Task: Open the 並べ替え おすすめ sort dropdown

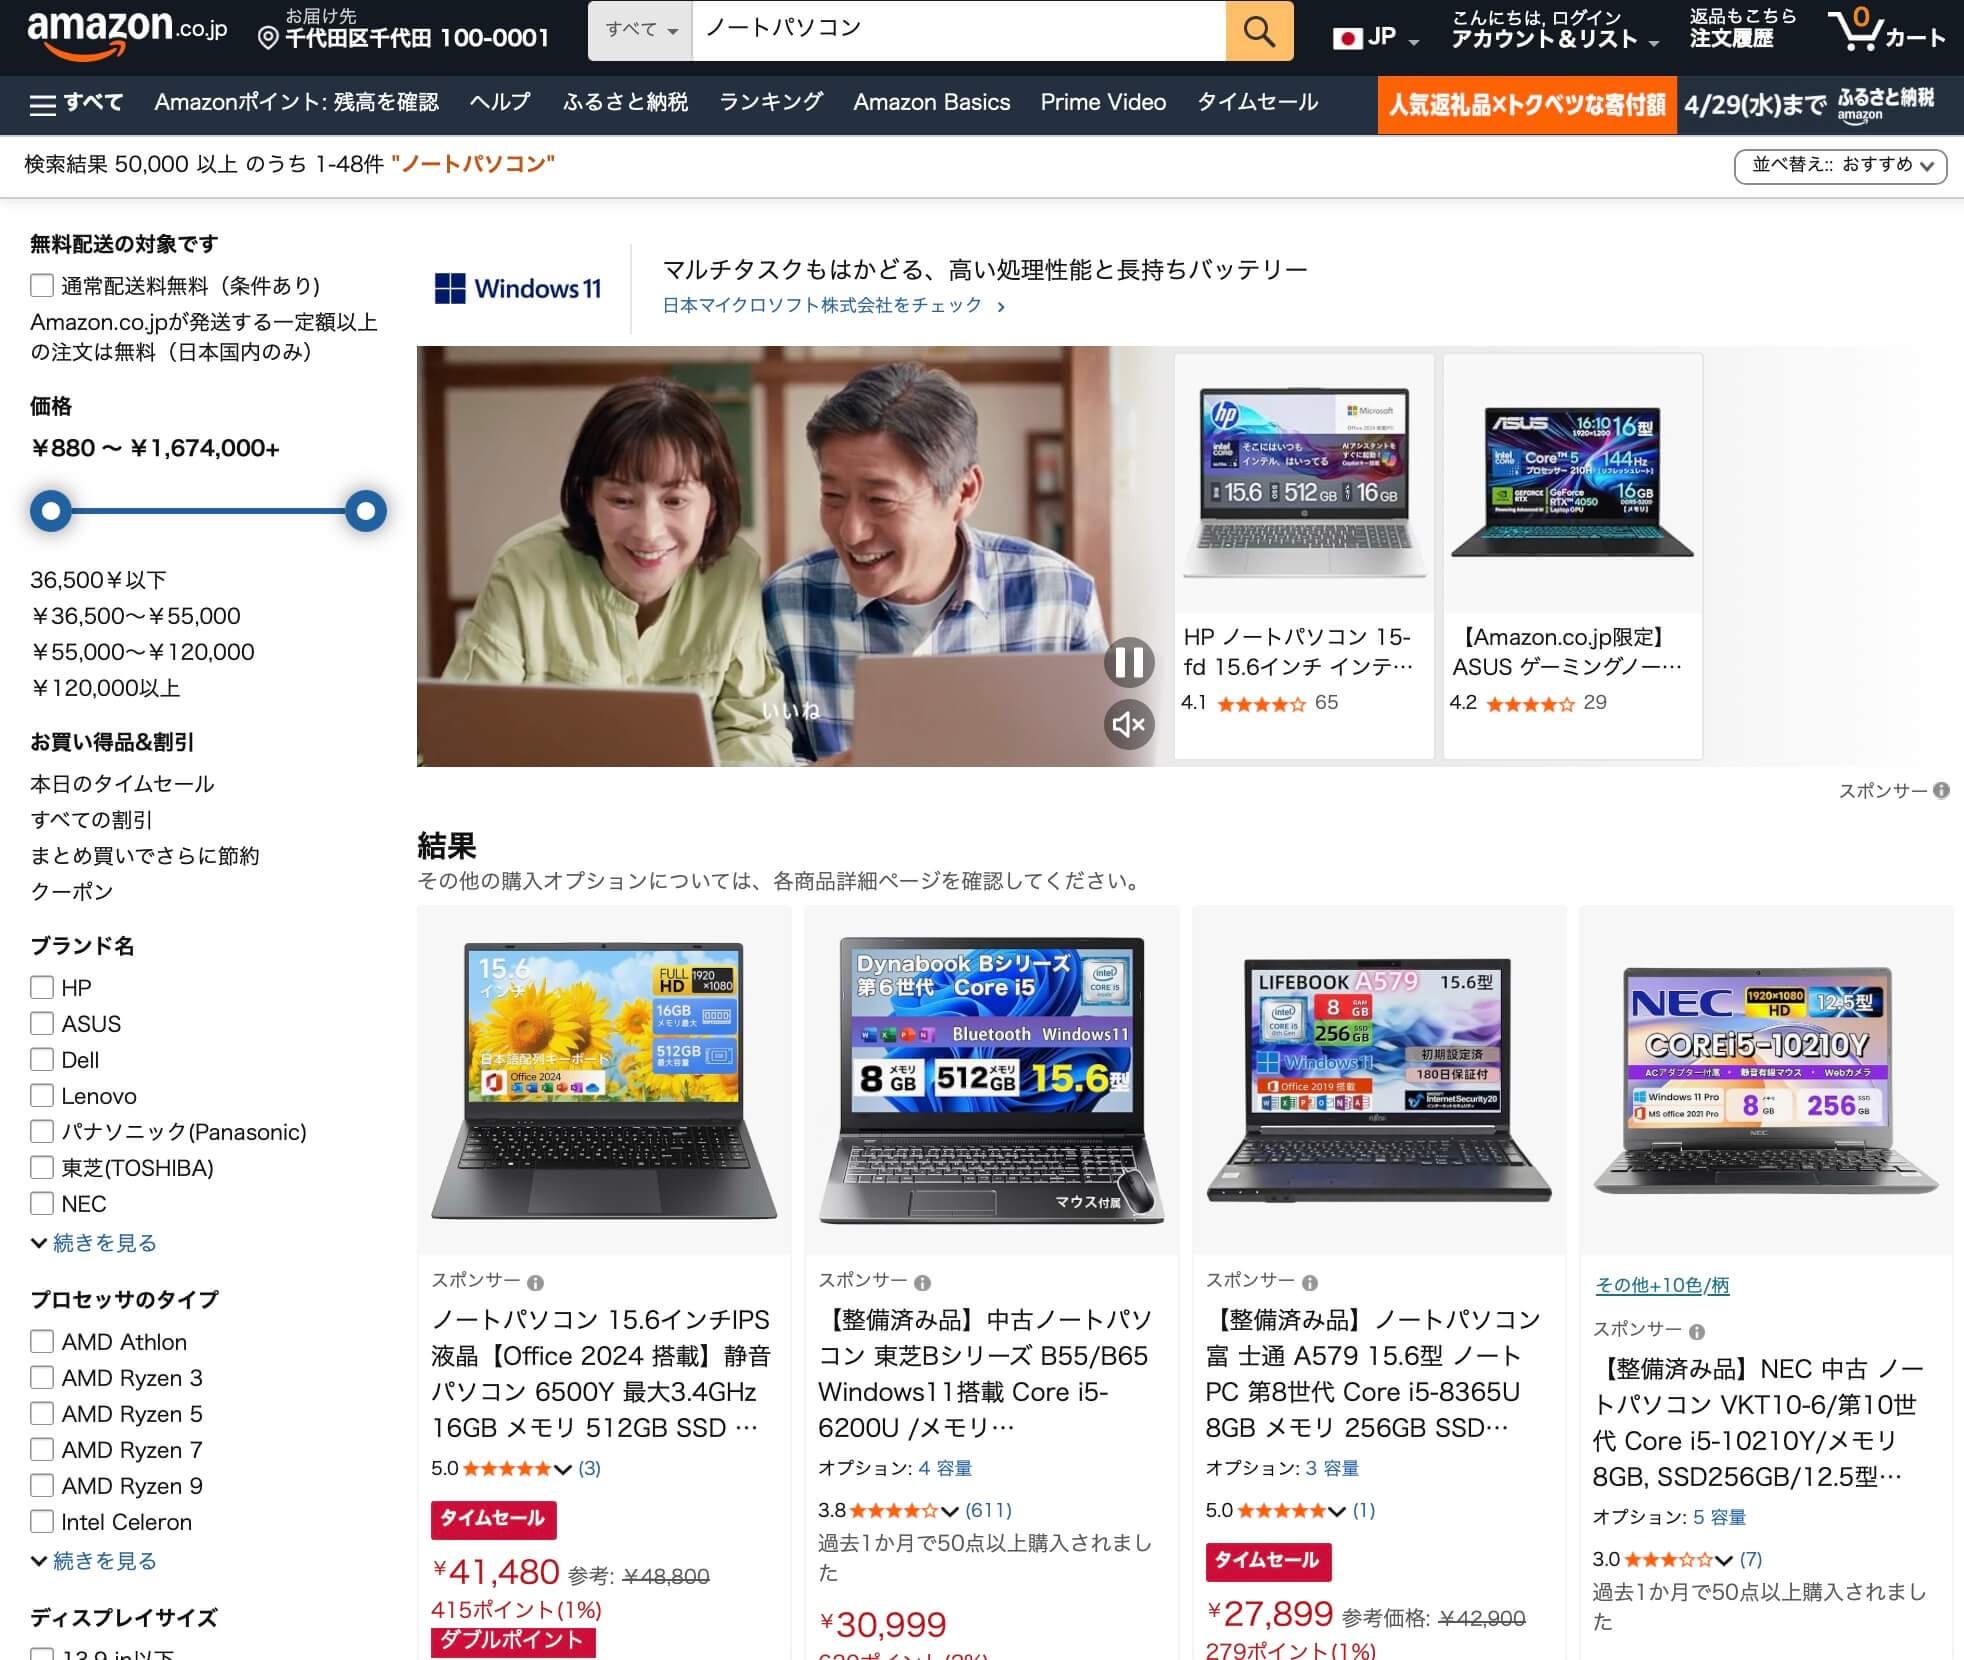Action: (x=1840, y=165)
